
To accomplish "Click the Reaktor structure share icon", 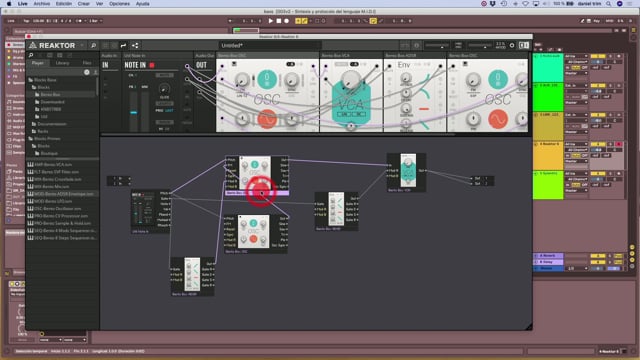I will click(135, 45).
